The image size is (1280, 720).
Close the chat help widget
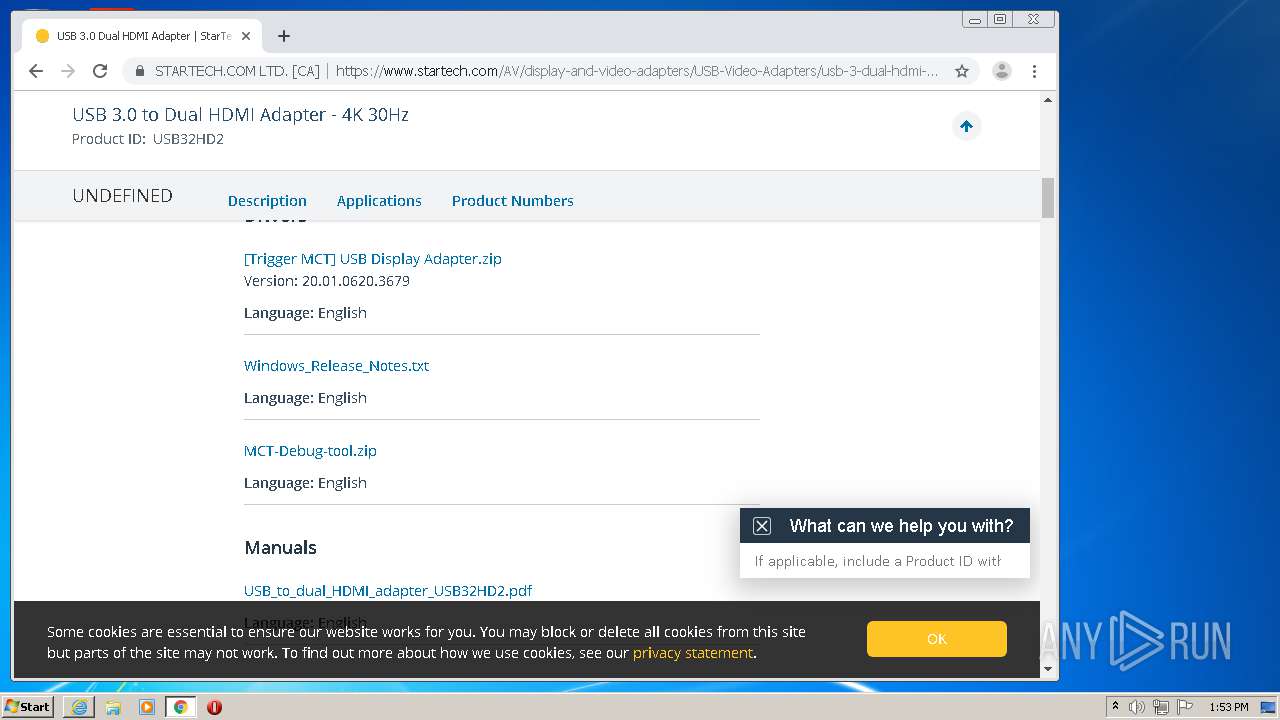click(762, 526)
